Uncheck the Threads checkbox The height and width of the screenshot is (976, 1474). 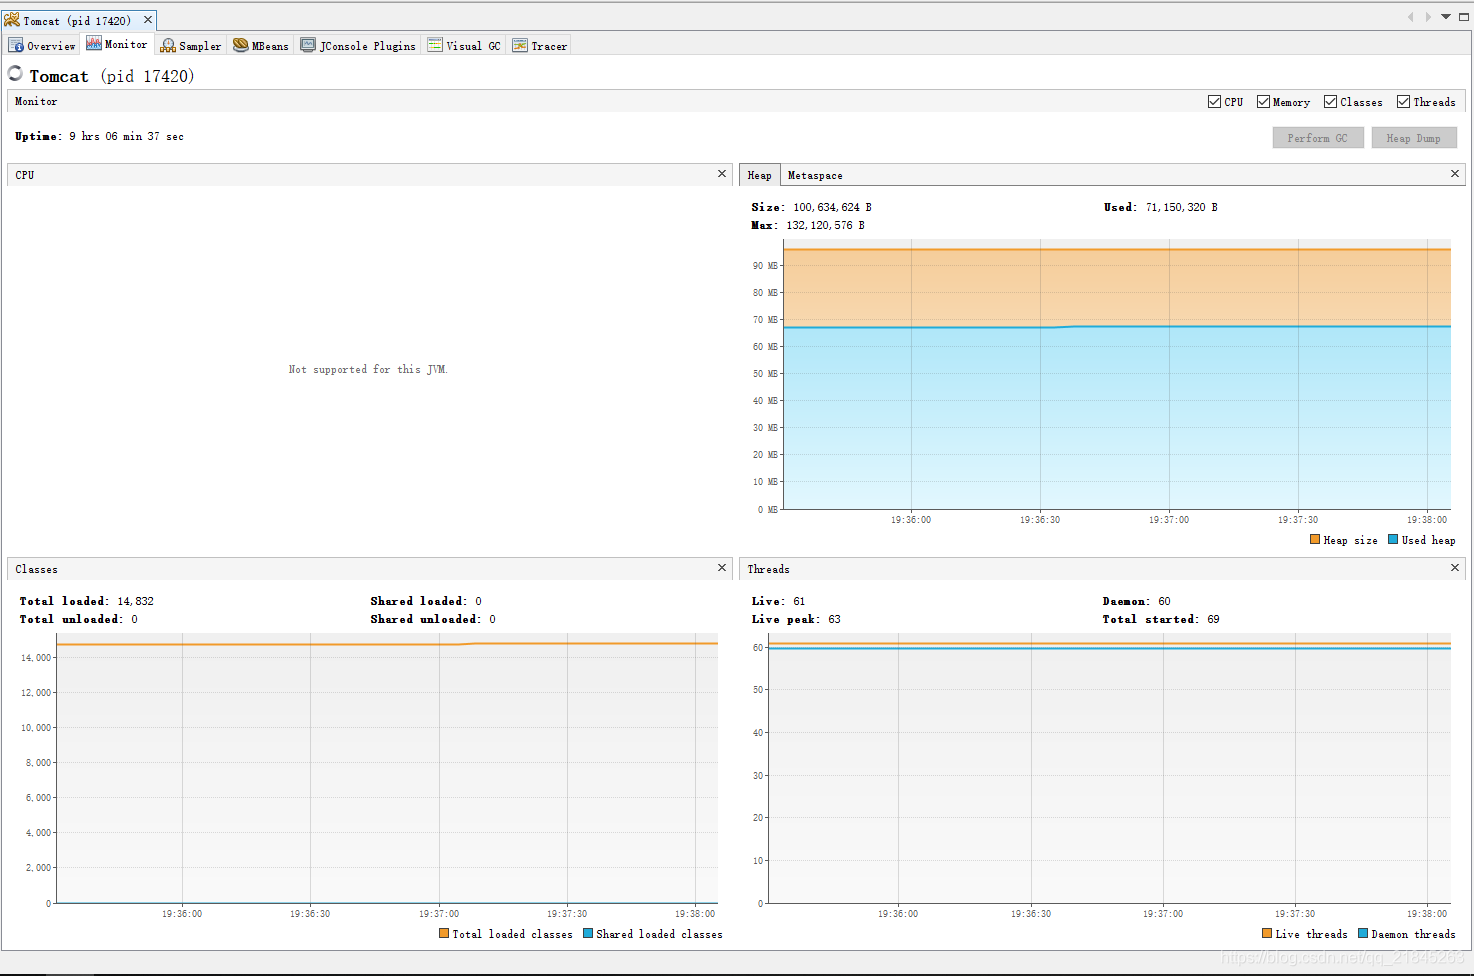tap(1403, 102)
